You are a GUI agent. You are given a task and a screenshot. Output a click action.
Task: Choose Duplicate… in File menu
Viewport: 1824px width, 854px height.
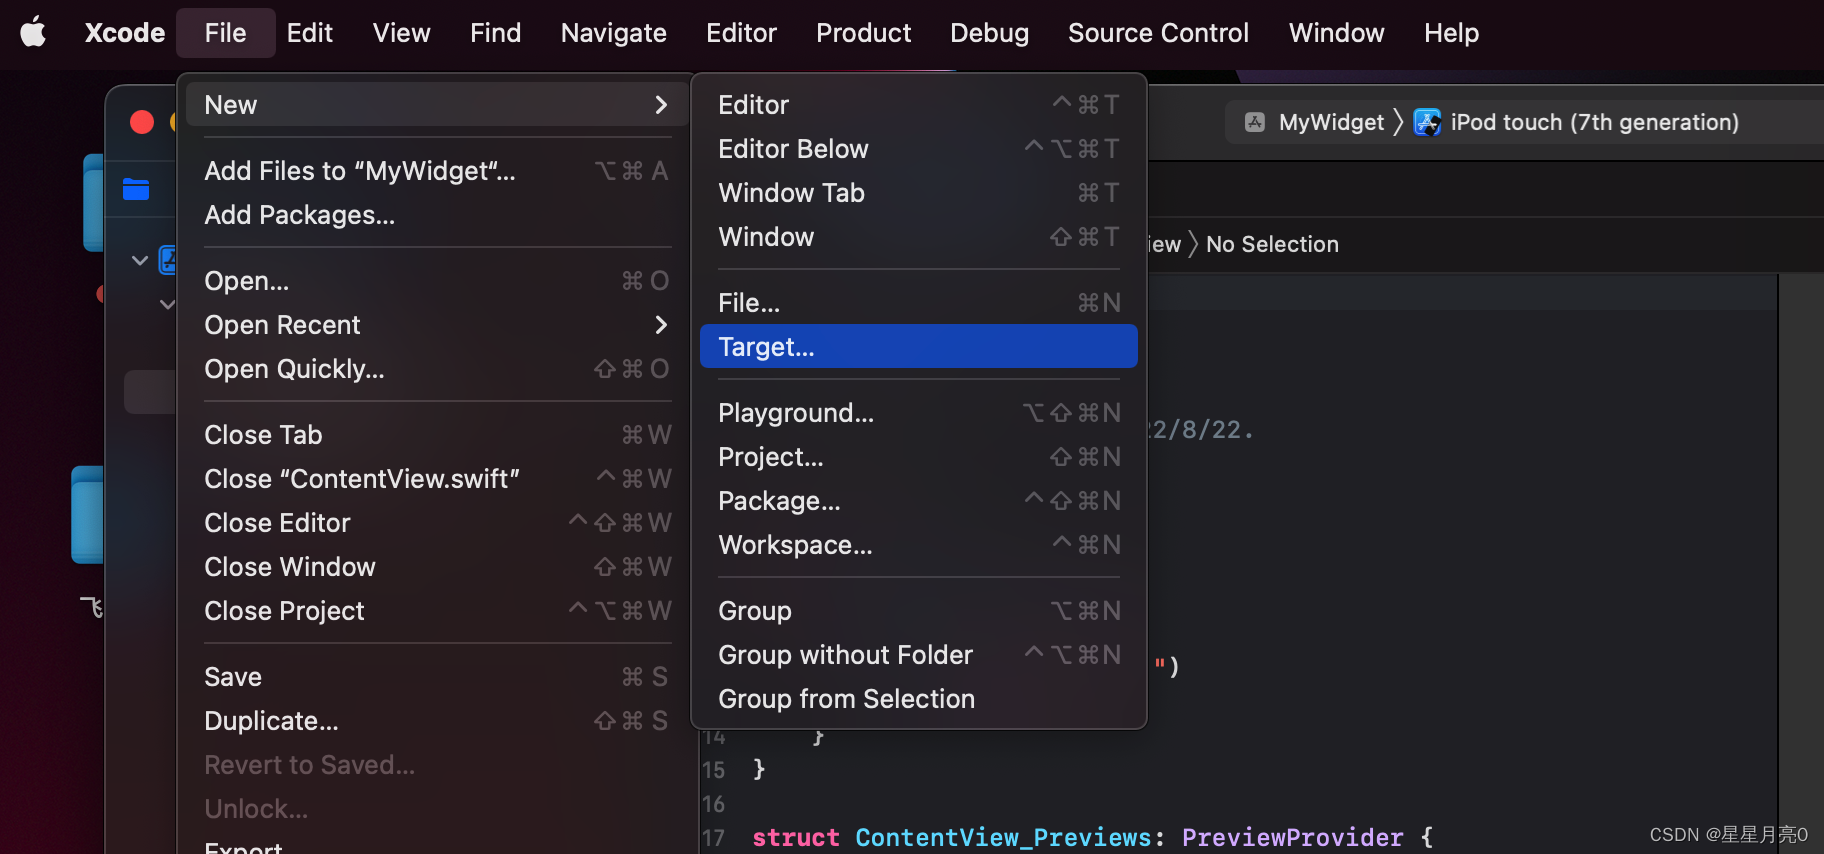click(437, 721)
